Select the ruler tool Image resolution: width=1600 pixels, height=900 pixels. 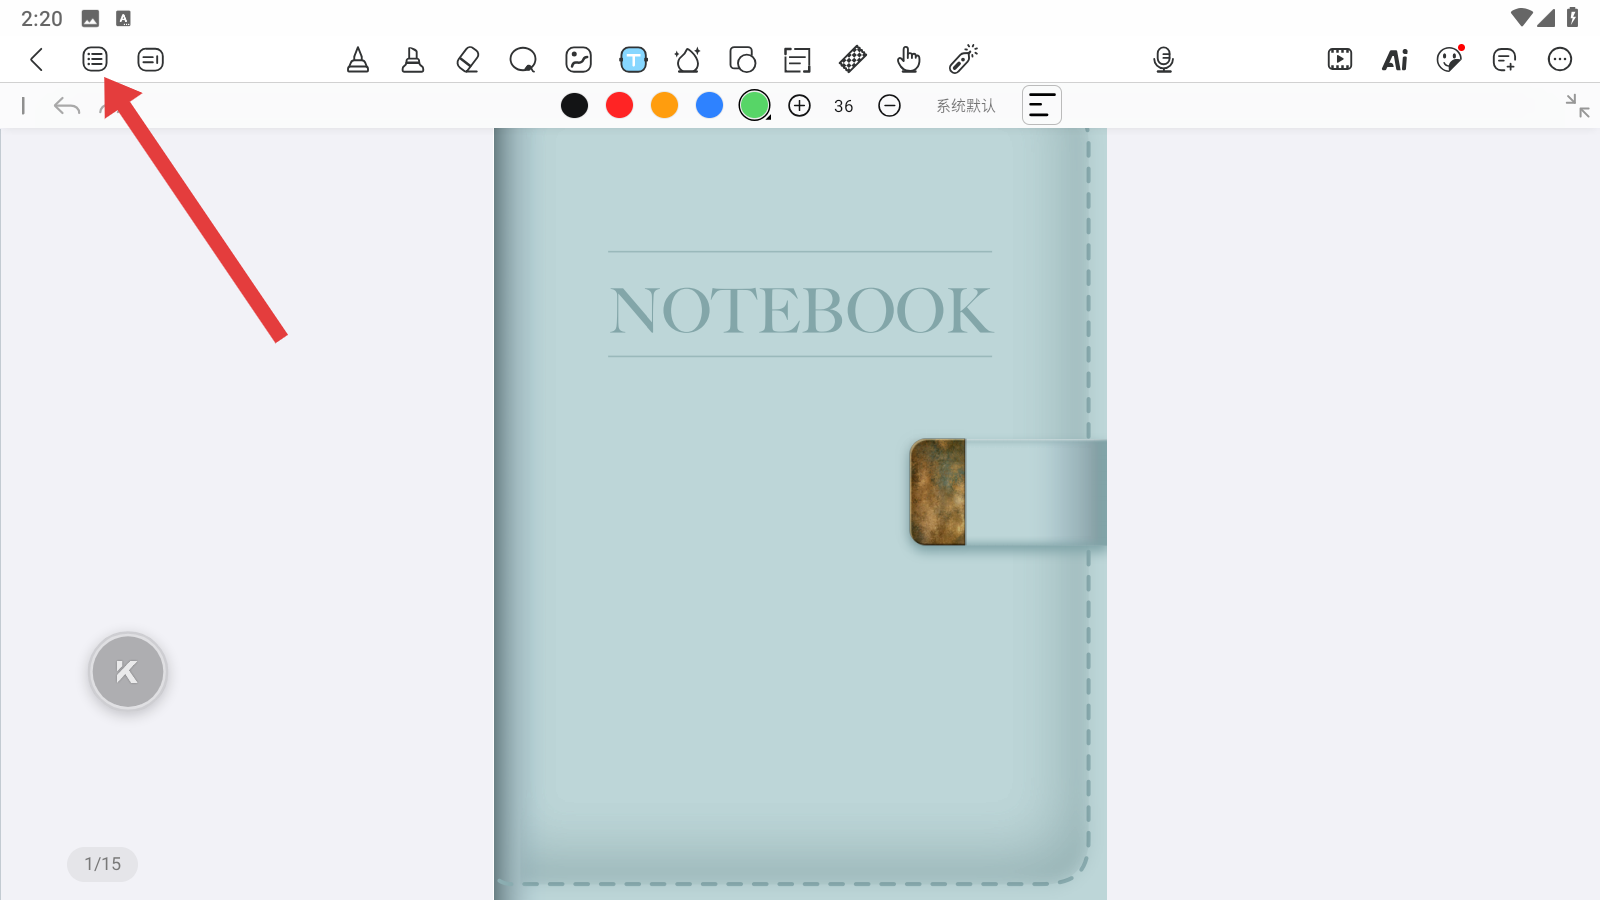852,60
